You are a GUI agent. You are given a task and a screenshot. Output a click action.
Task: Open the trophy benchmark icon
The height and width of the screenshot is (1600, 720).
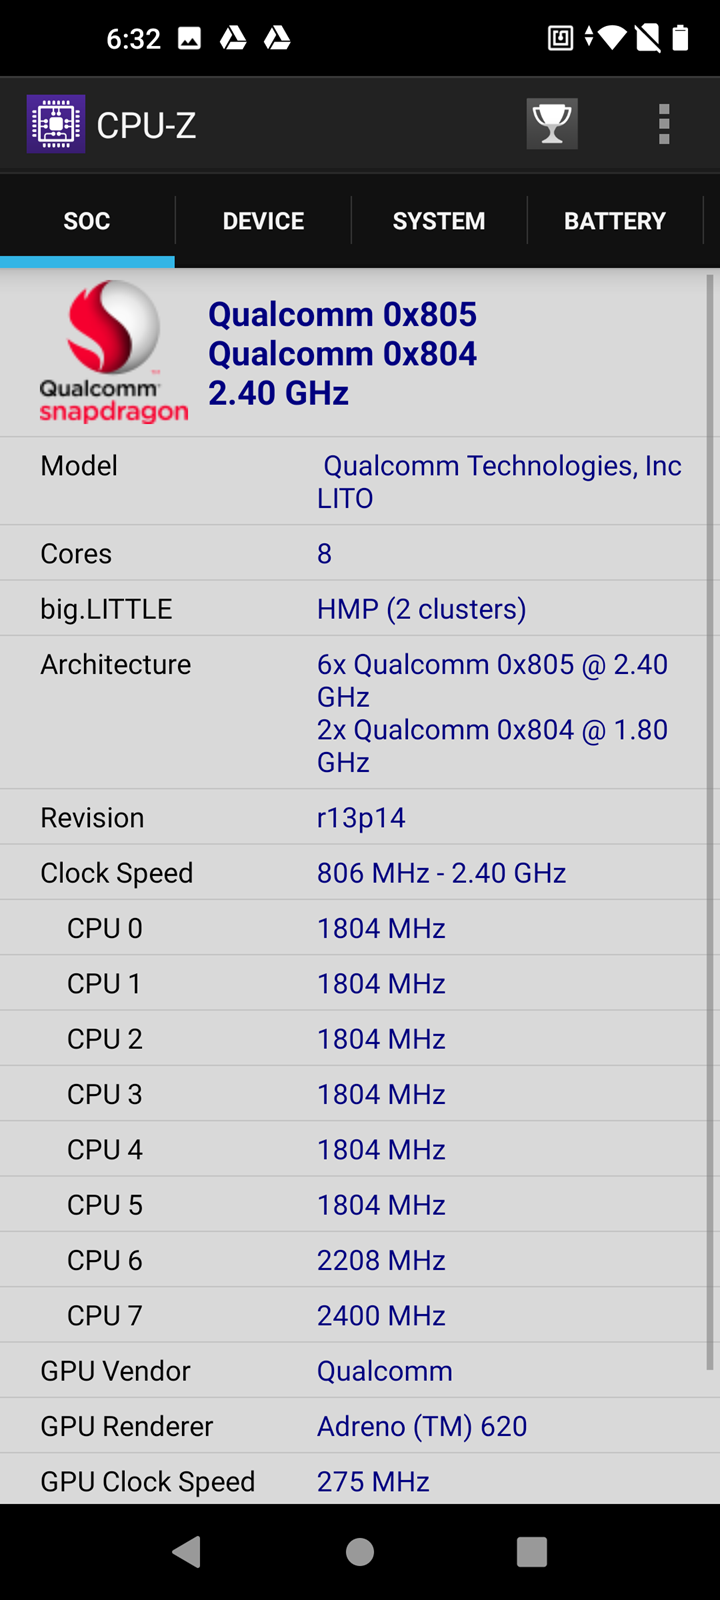(x=552, y=124)
